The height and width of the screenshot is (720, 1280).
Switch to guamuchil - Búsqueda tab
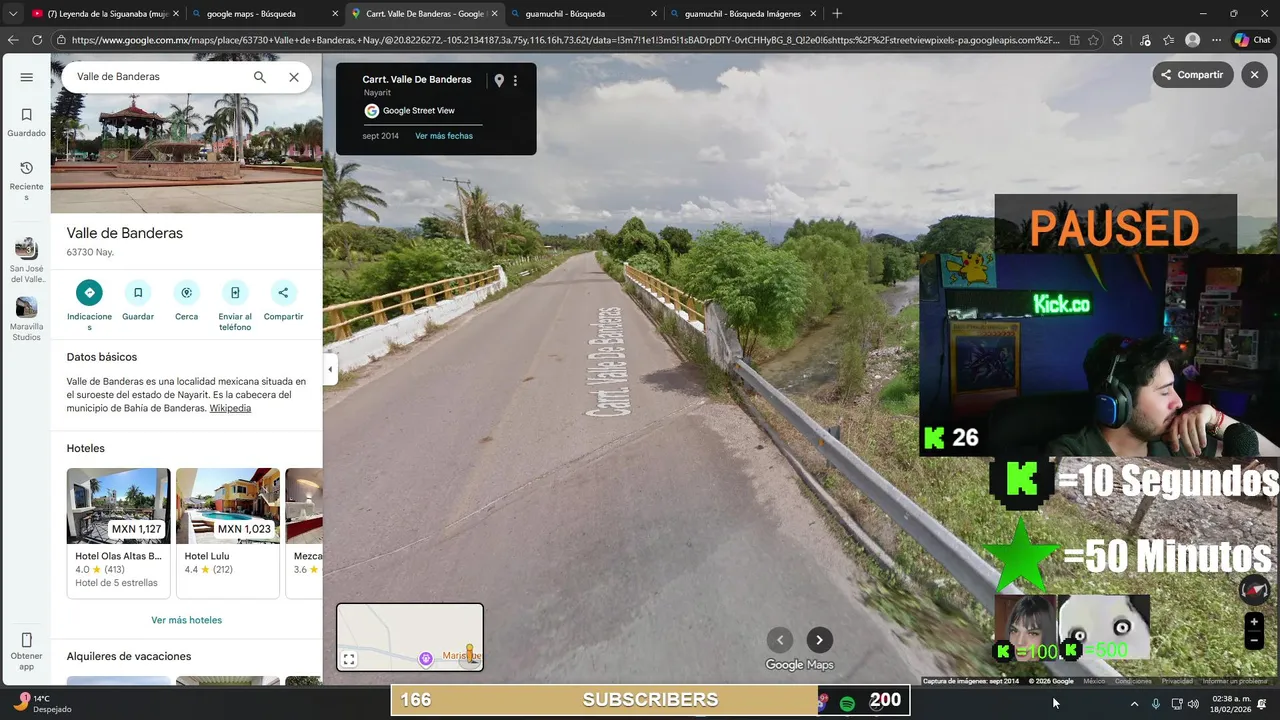click(x=583, y=14)
